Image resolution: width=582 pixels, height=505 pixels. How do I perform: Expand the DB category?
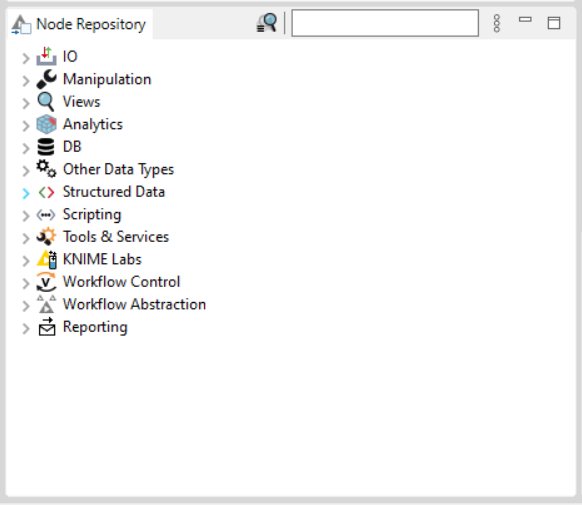[26, 148]
